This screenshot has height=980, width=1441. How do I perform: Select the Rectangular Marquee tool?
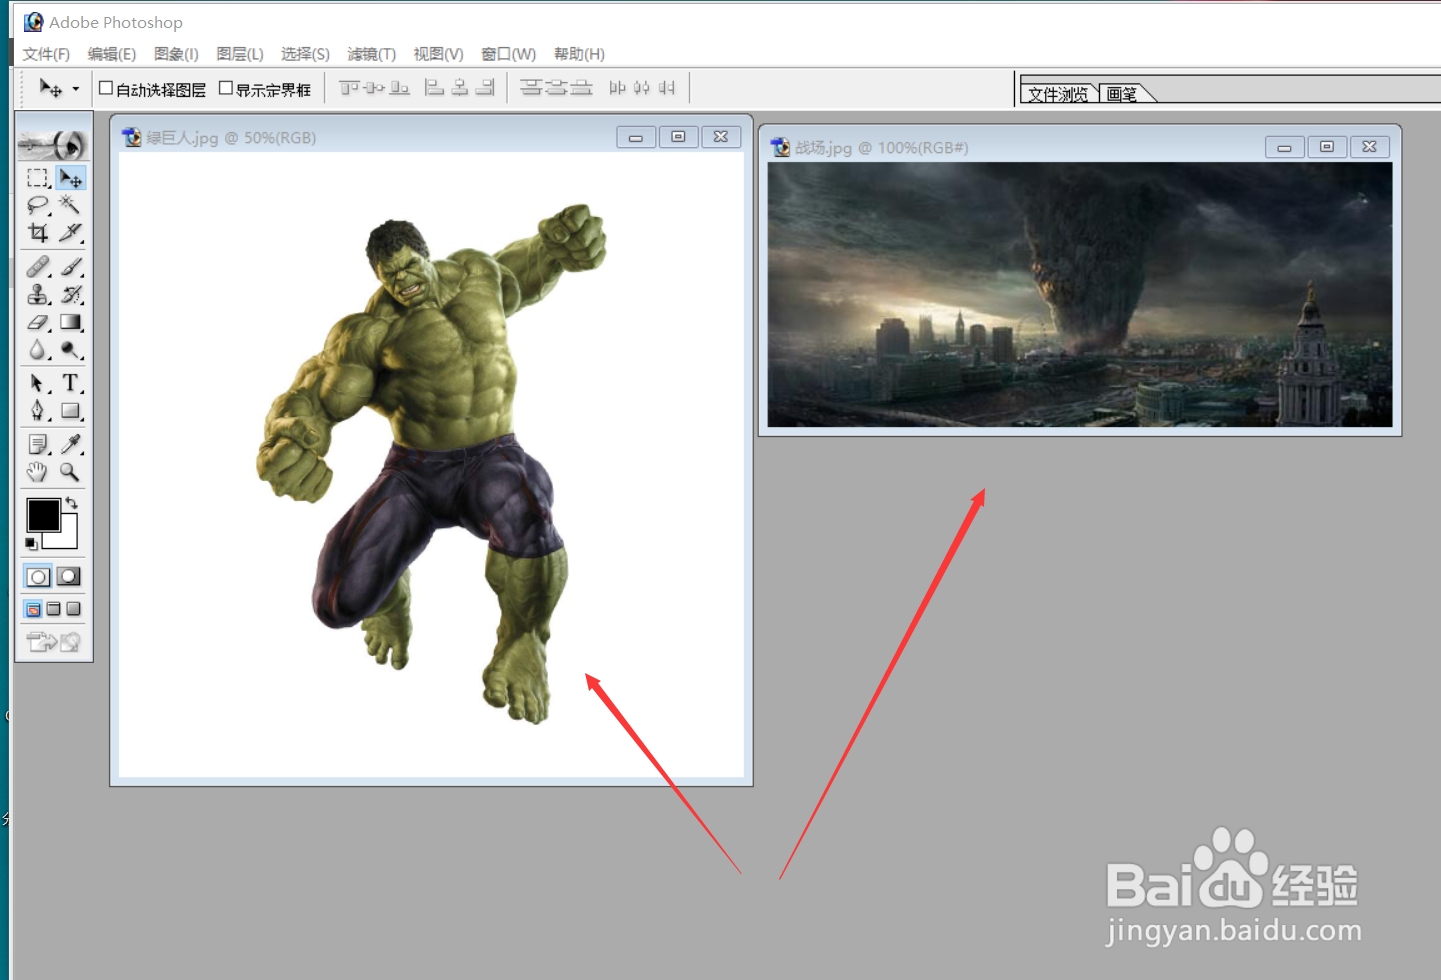(x=38, y=178)
